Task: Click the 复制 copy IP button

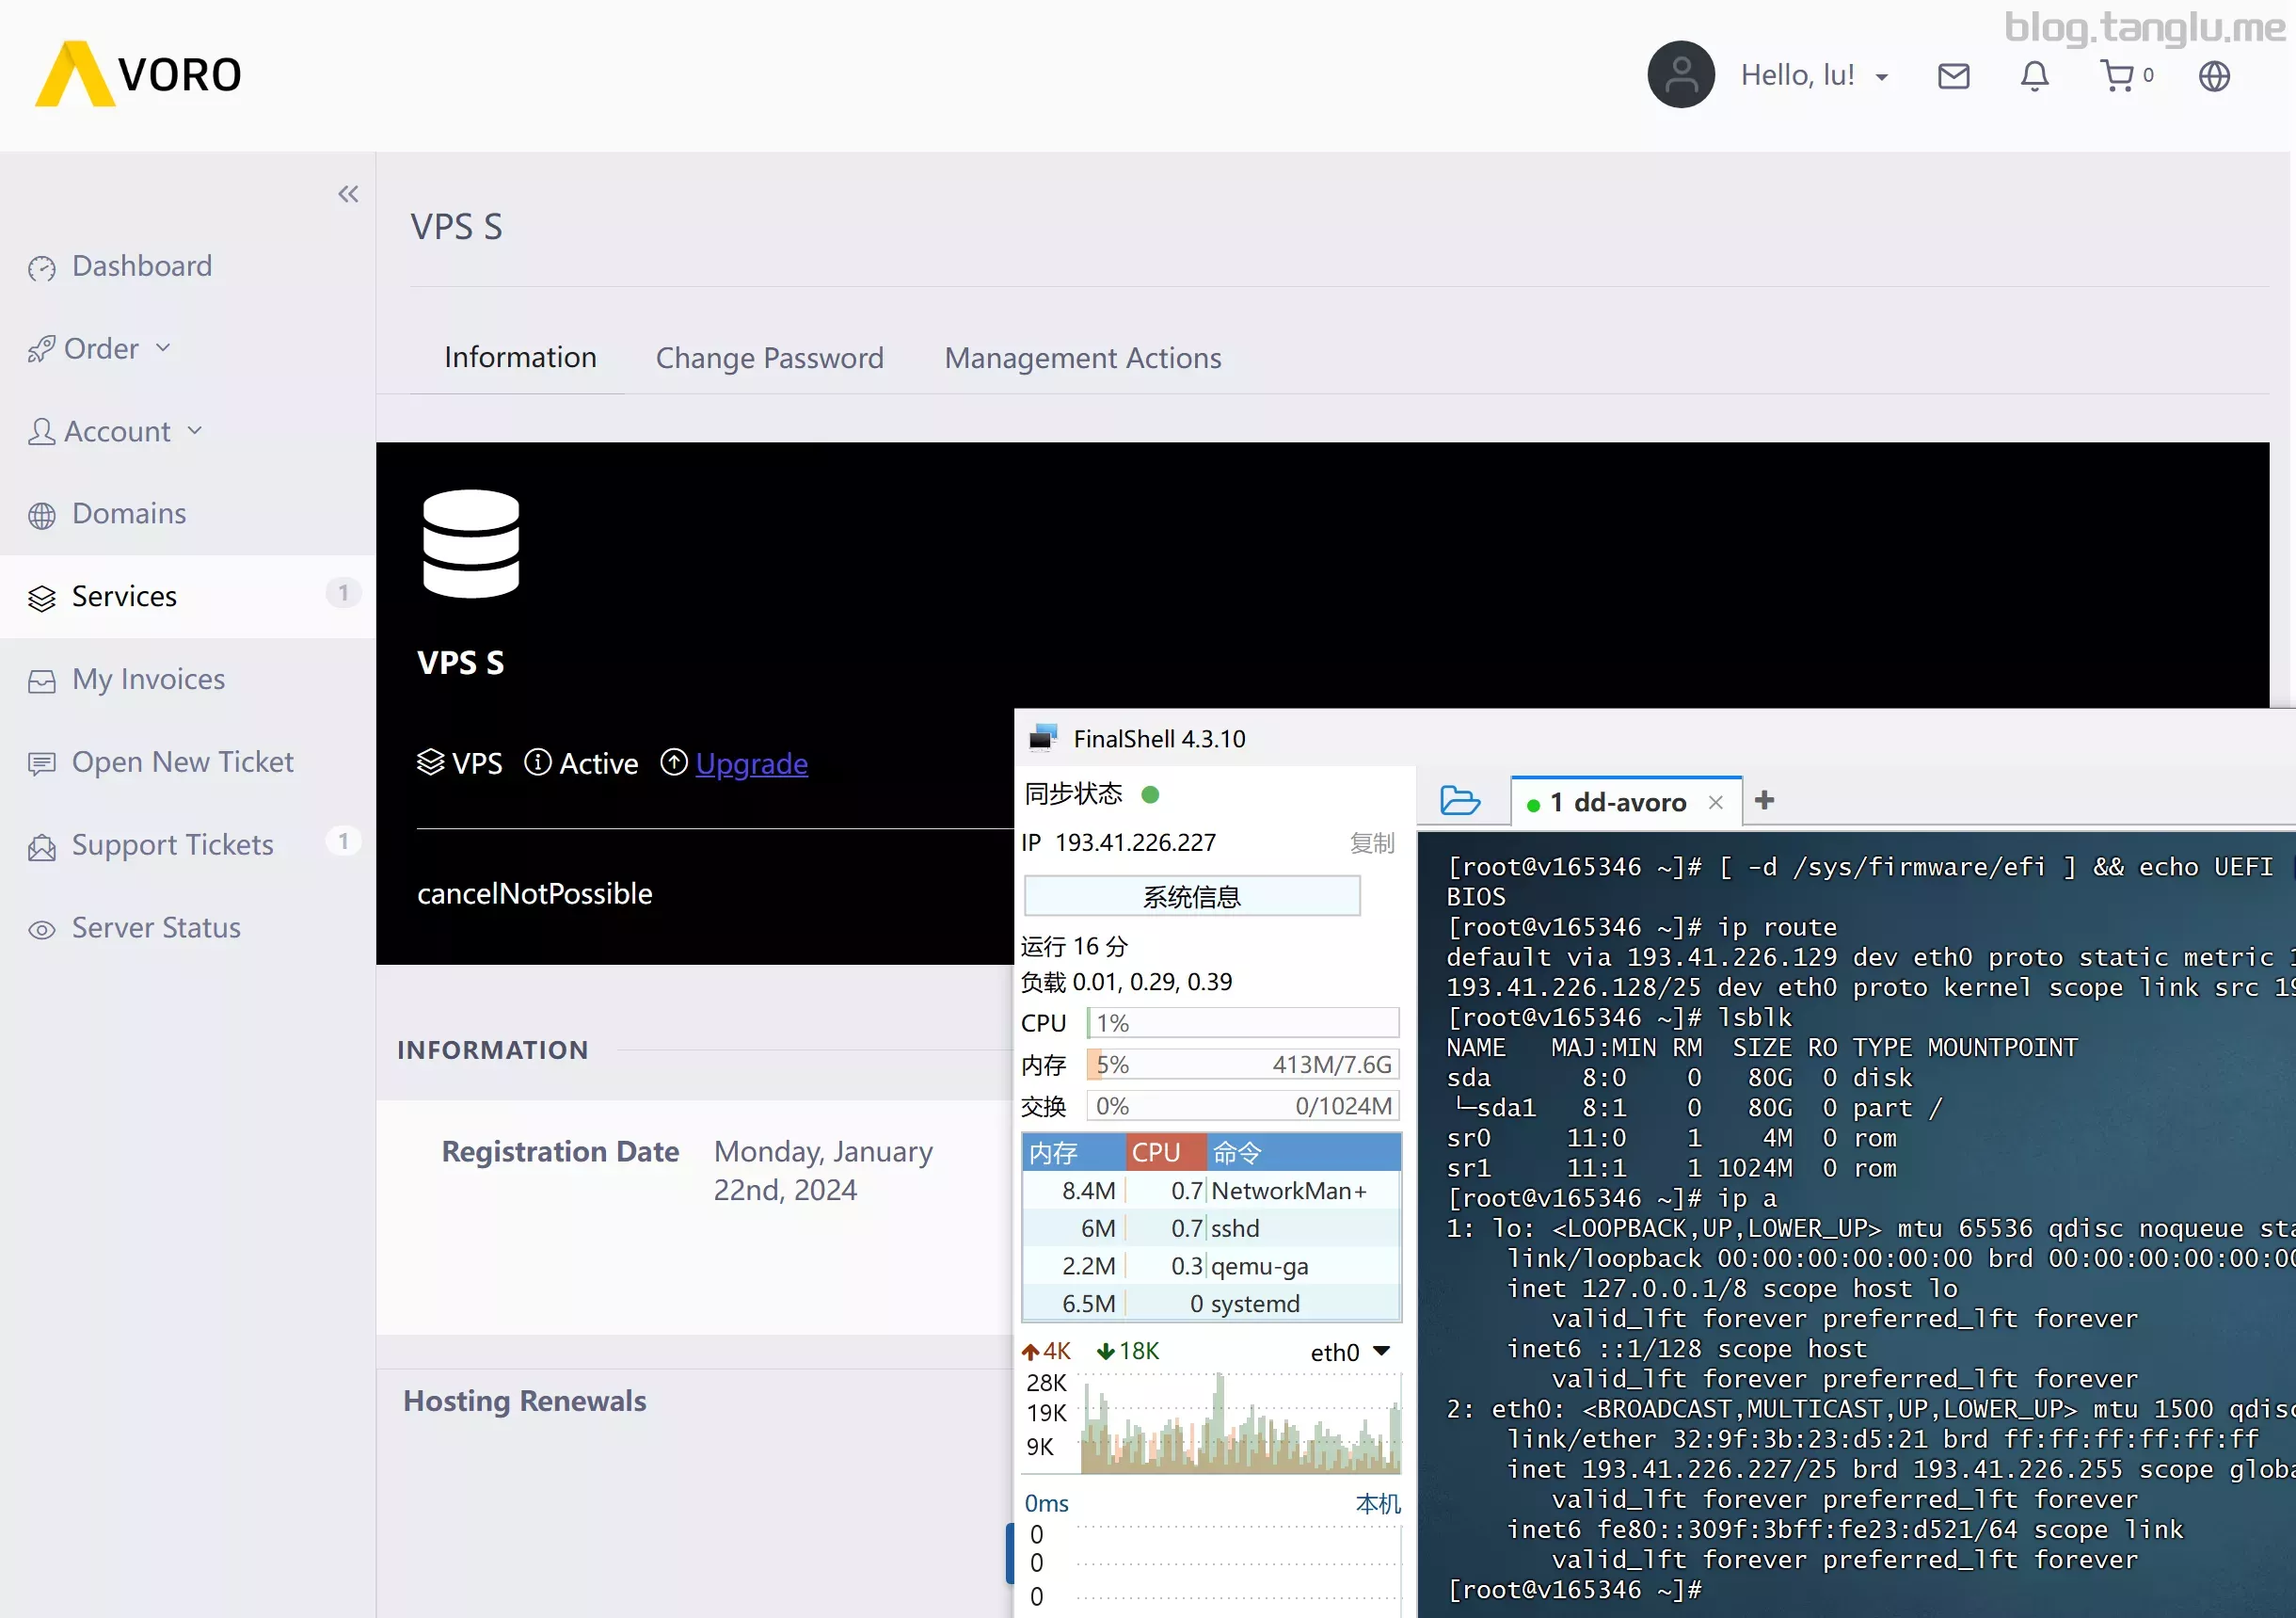Action: point(1371,843)
